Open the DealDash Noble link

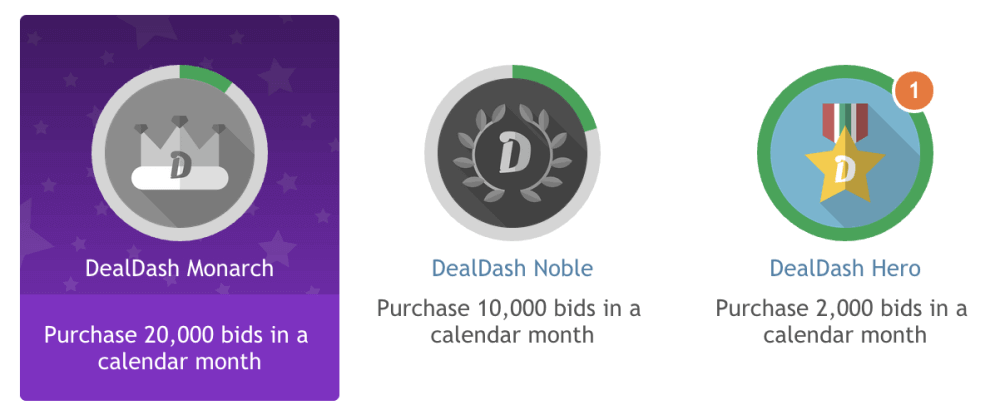tap(512, 269)
